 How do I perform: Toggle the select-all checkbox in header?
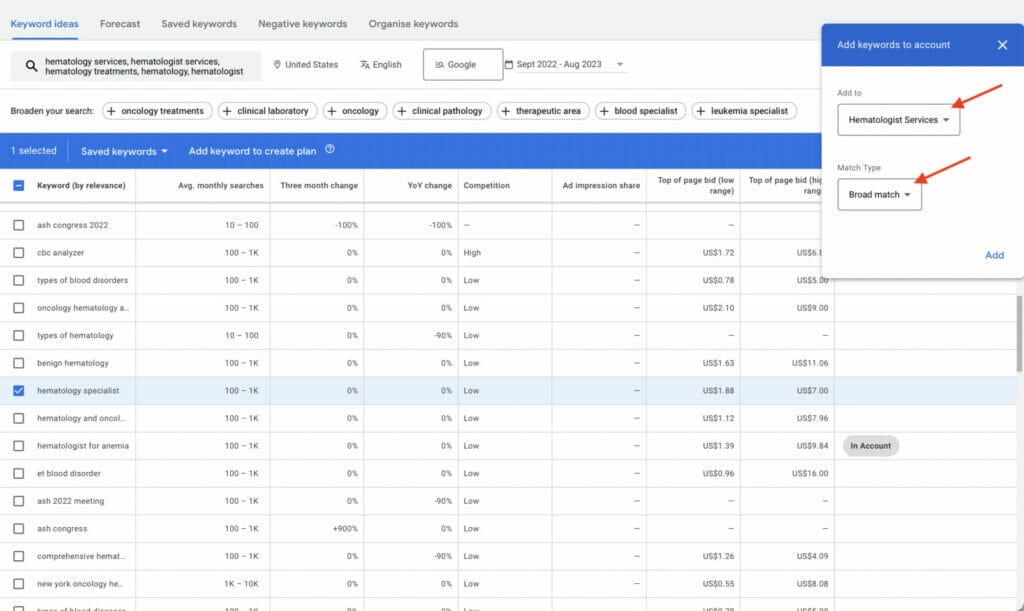pyautogui.click(x=19, y=185)
